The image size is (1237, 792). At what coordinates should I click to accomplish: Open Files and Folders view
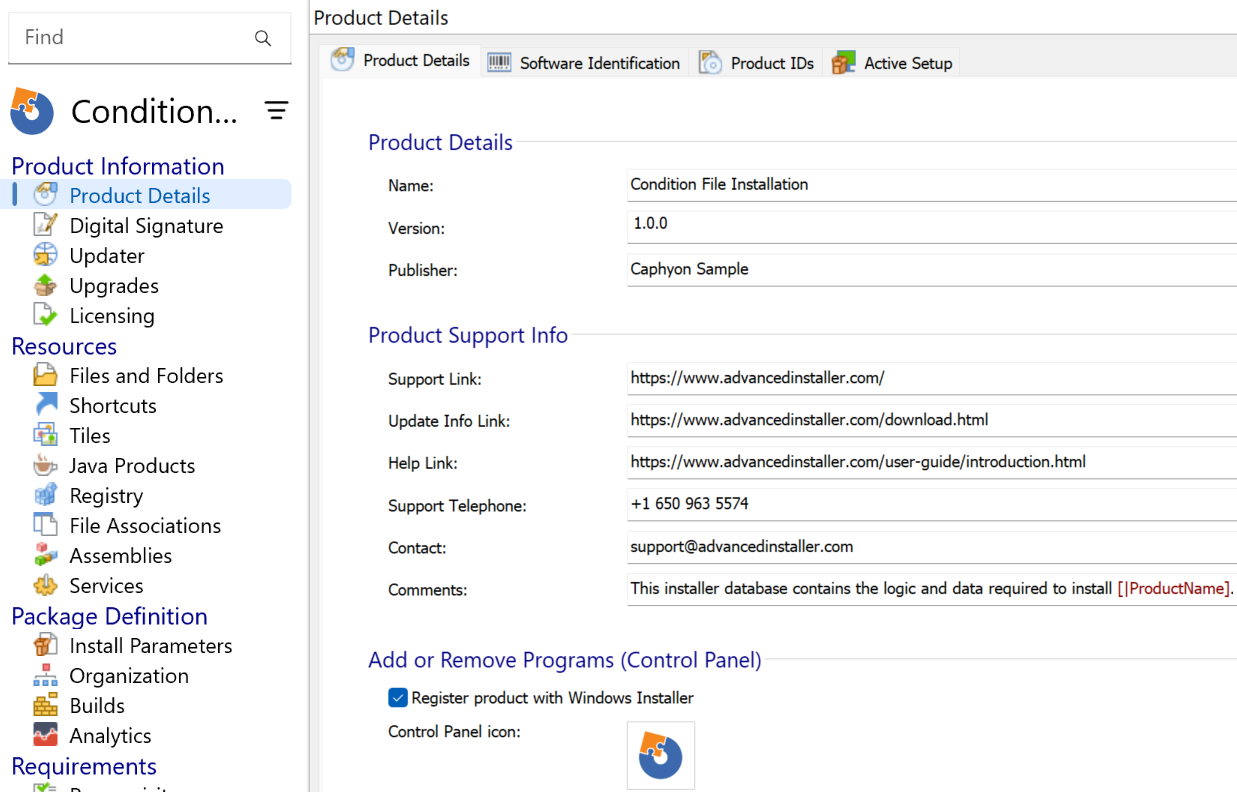146,375
